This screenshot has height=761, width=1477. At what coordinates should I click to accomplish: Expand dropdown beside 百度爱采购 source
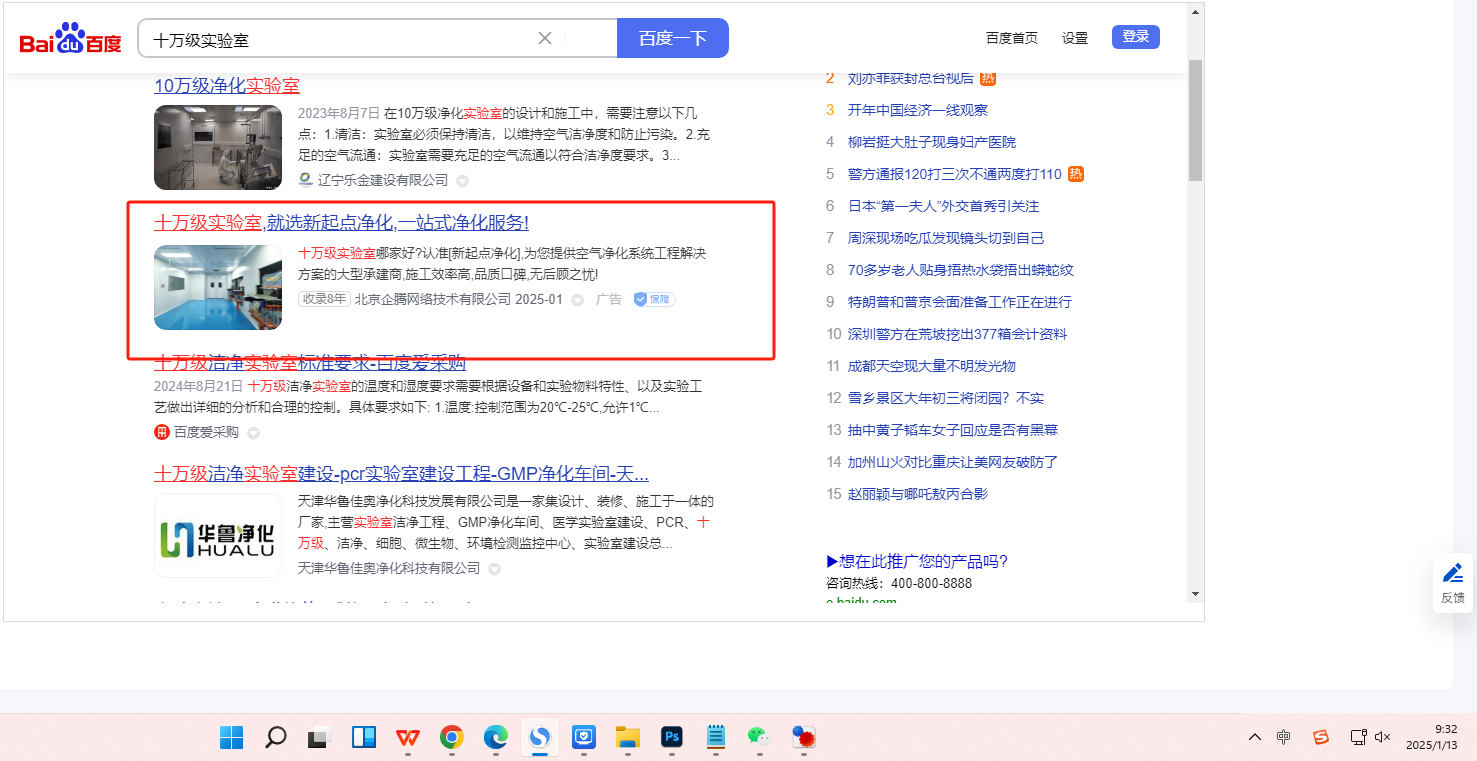click(253, 433)
